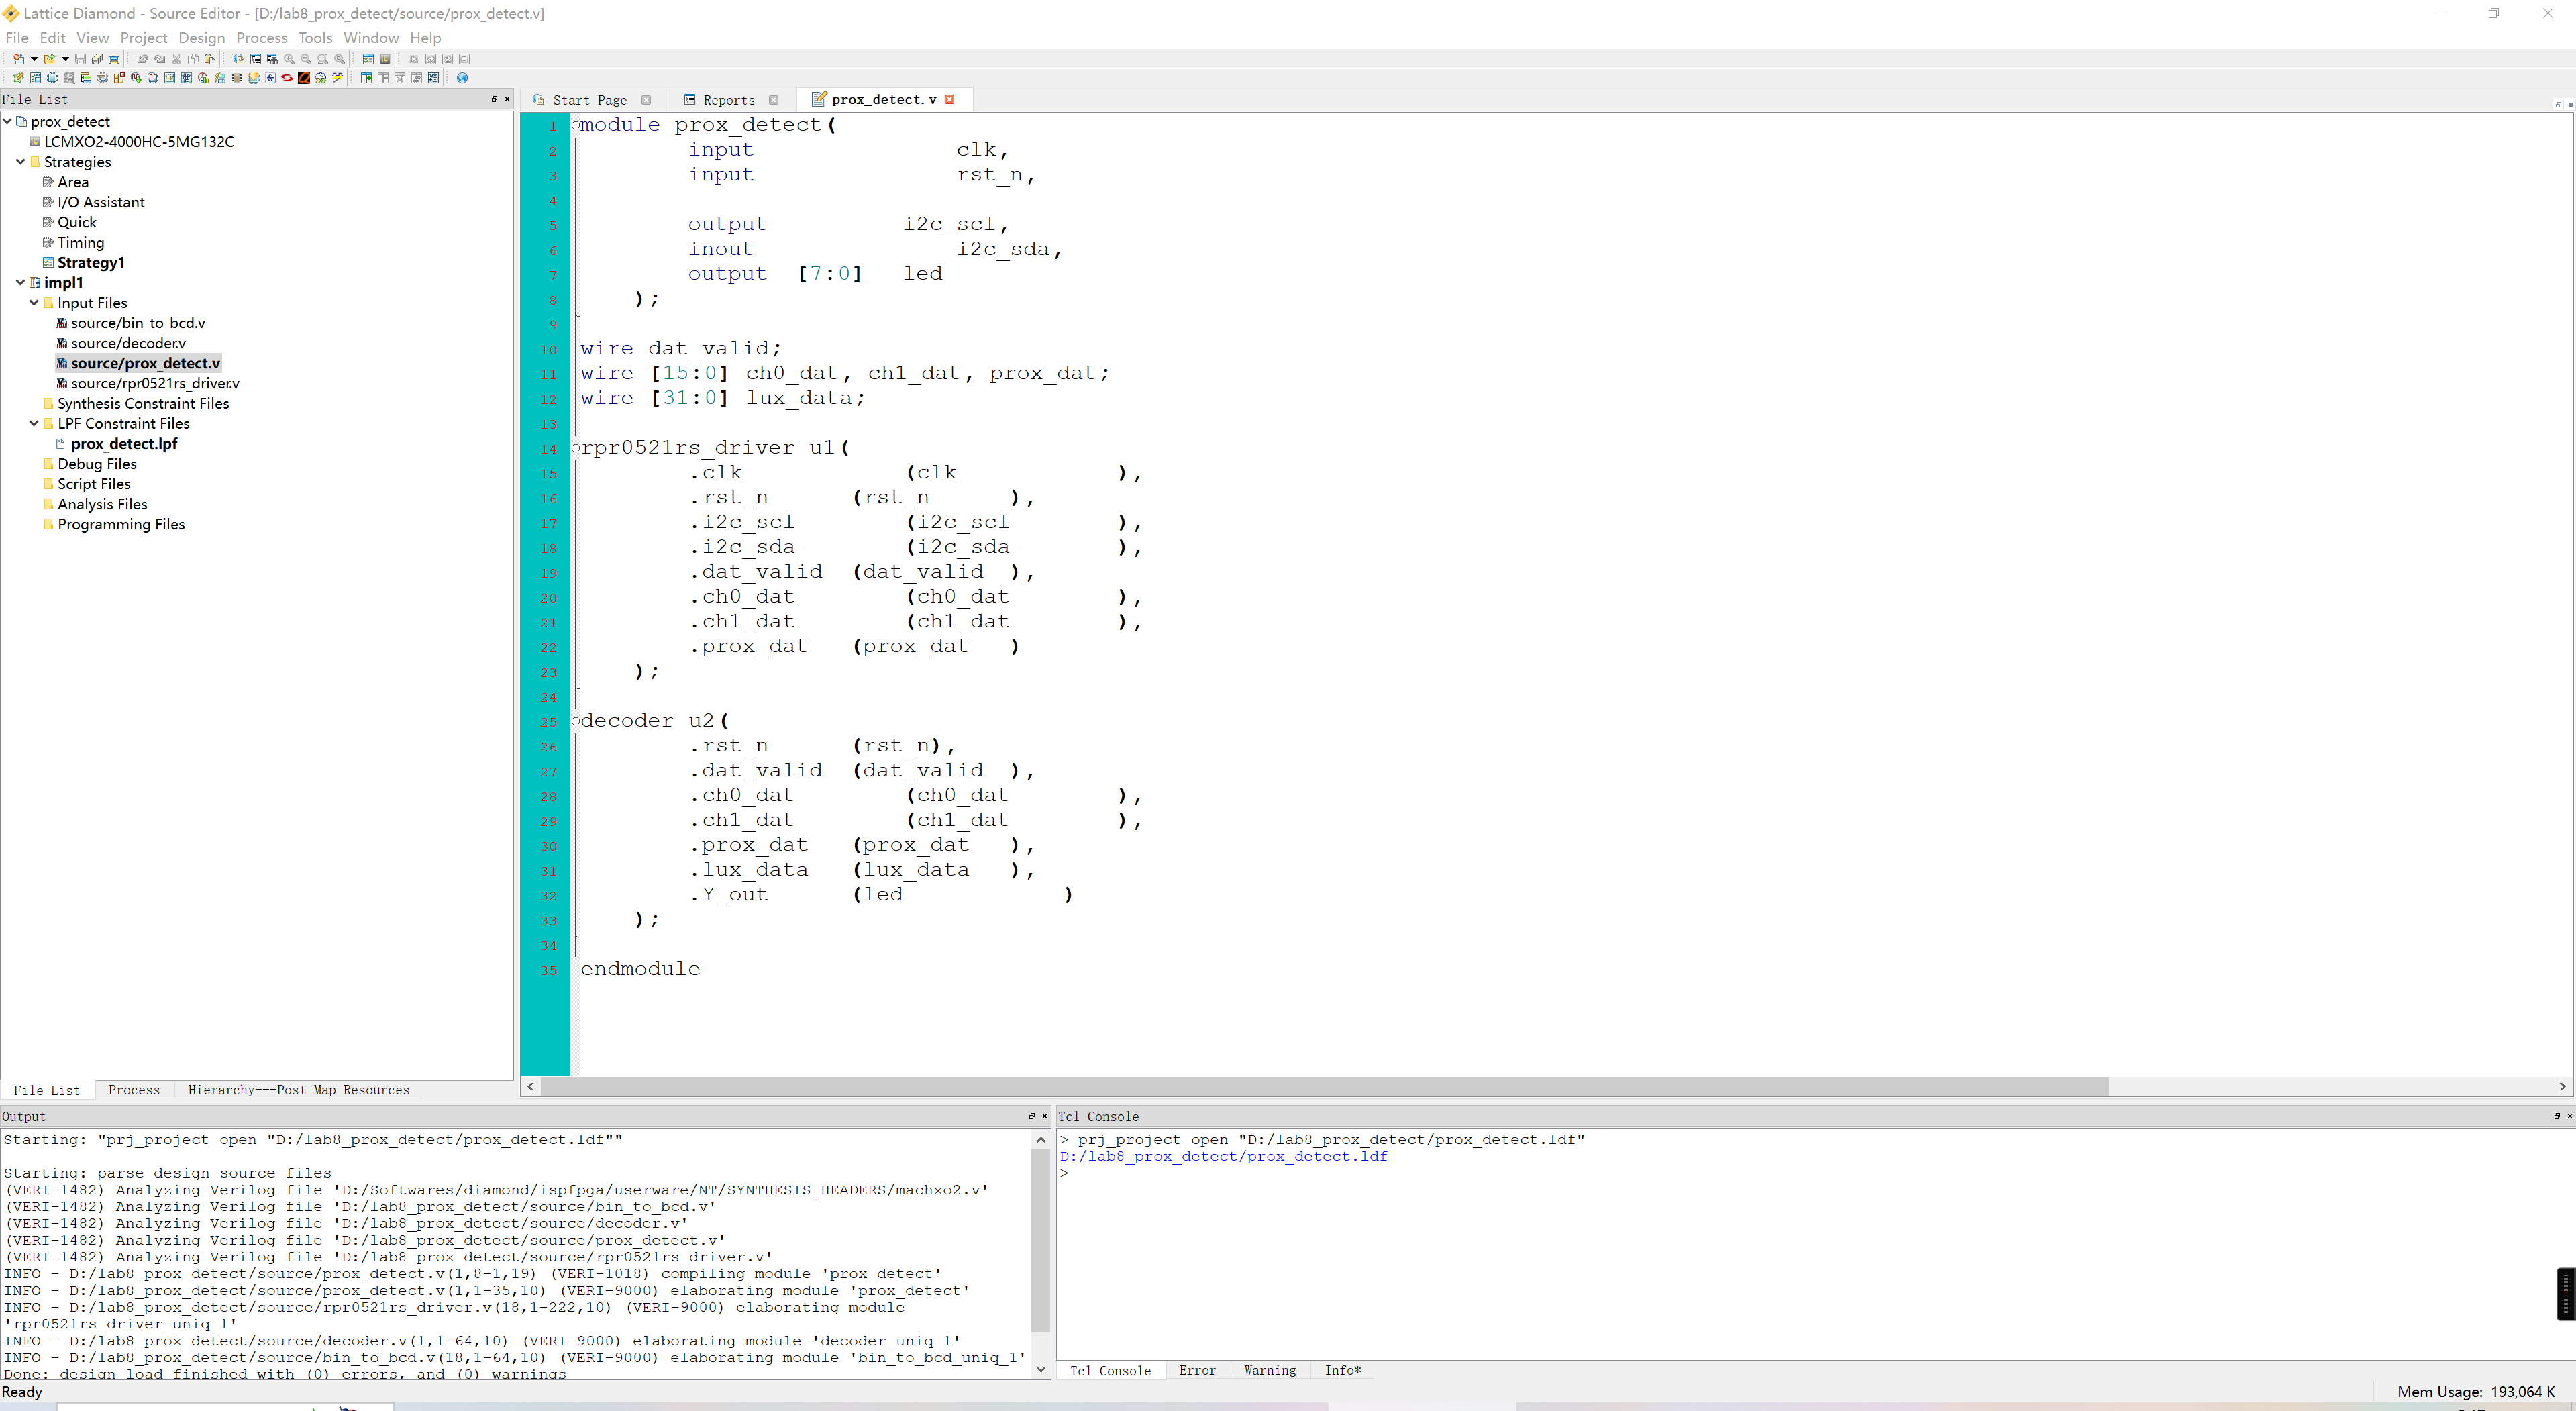
Task: Open the ECO Editor chip icon
Action: point(237,78)
